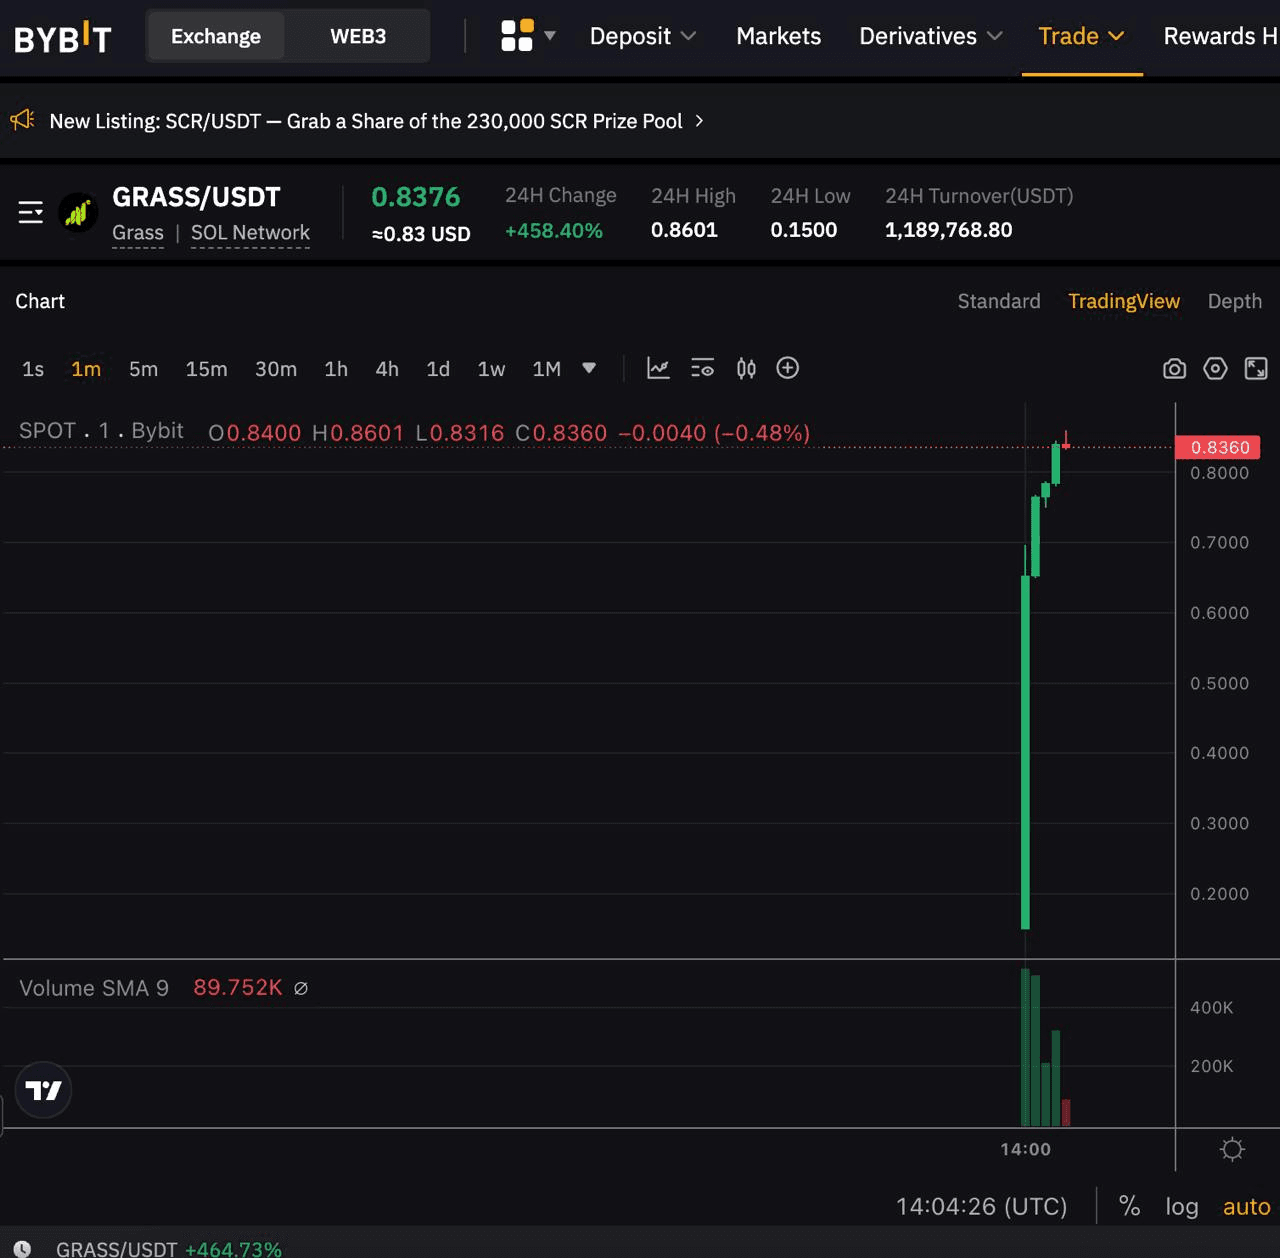Click the 24H Low value 0.1500

tap(803, 230)
